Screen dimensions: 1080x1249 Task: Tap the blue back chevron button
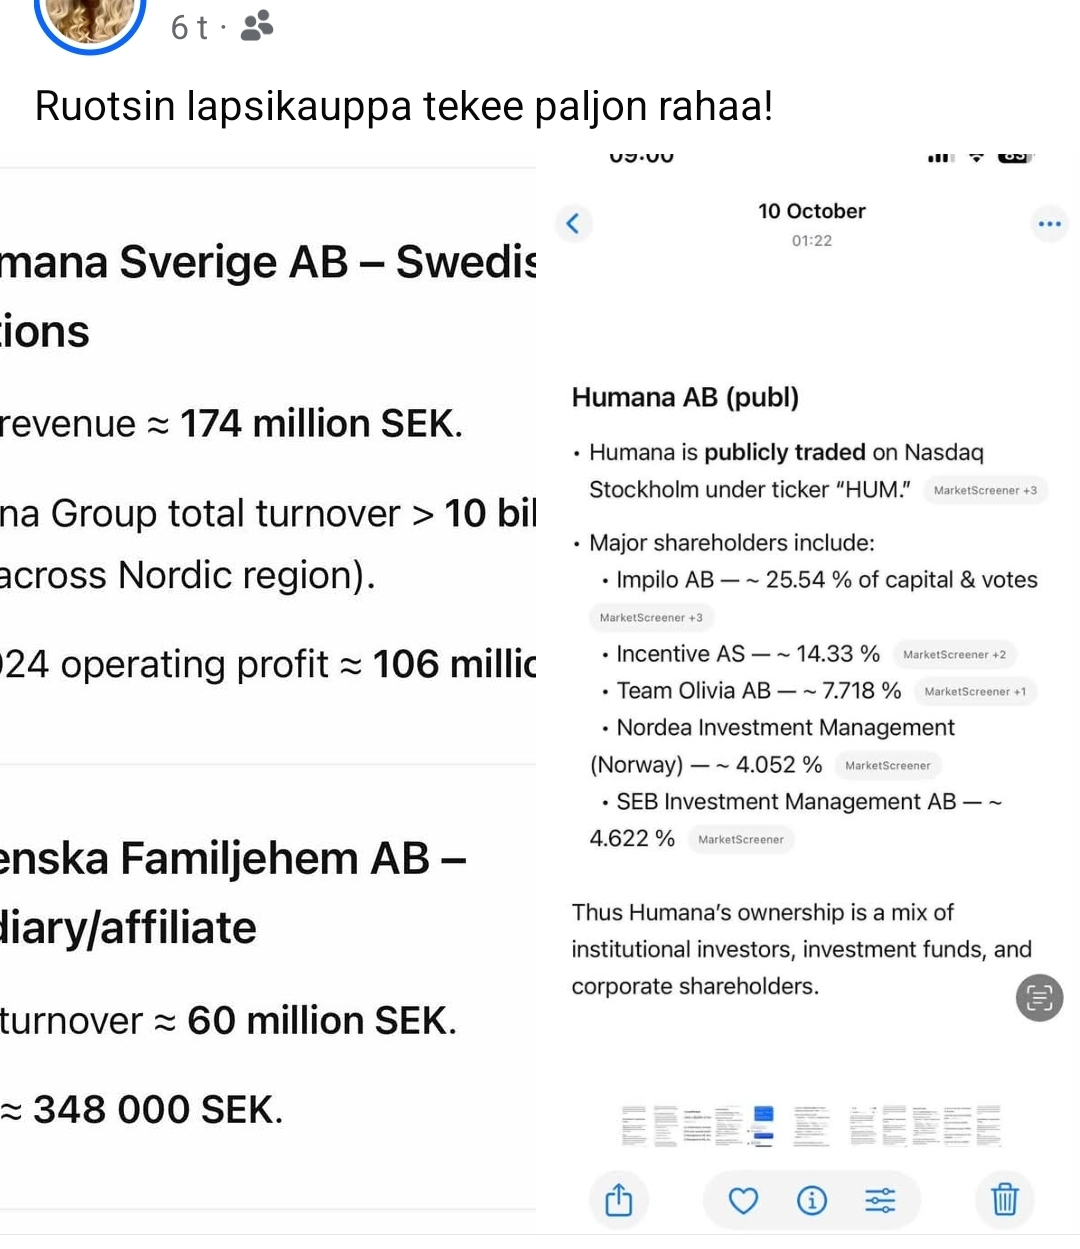[x=573, y=223]
